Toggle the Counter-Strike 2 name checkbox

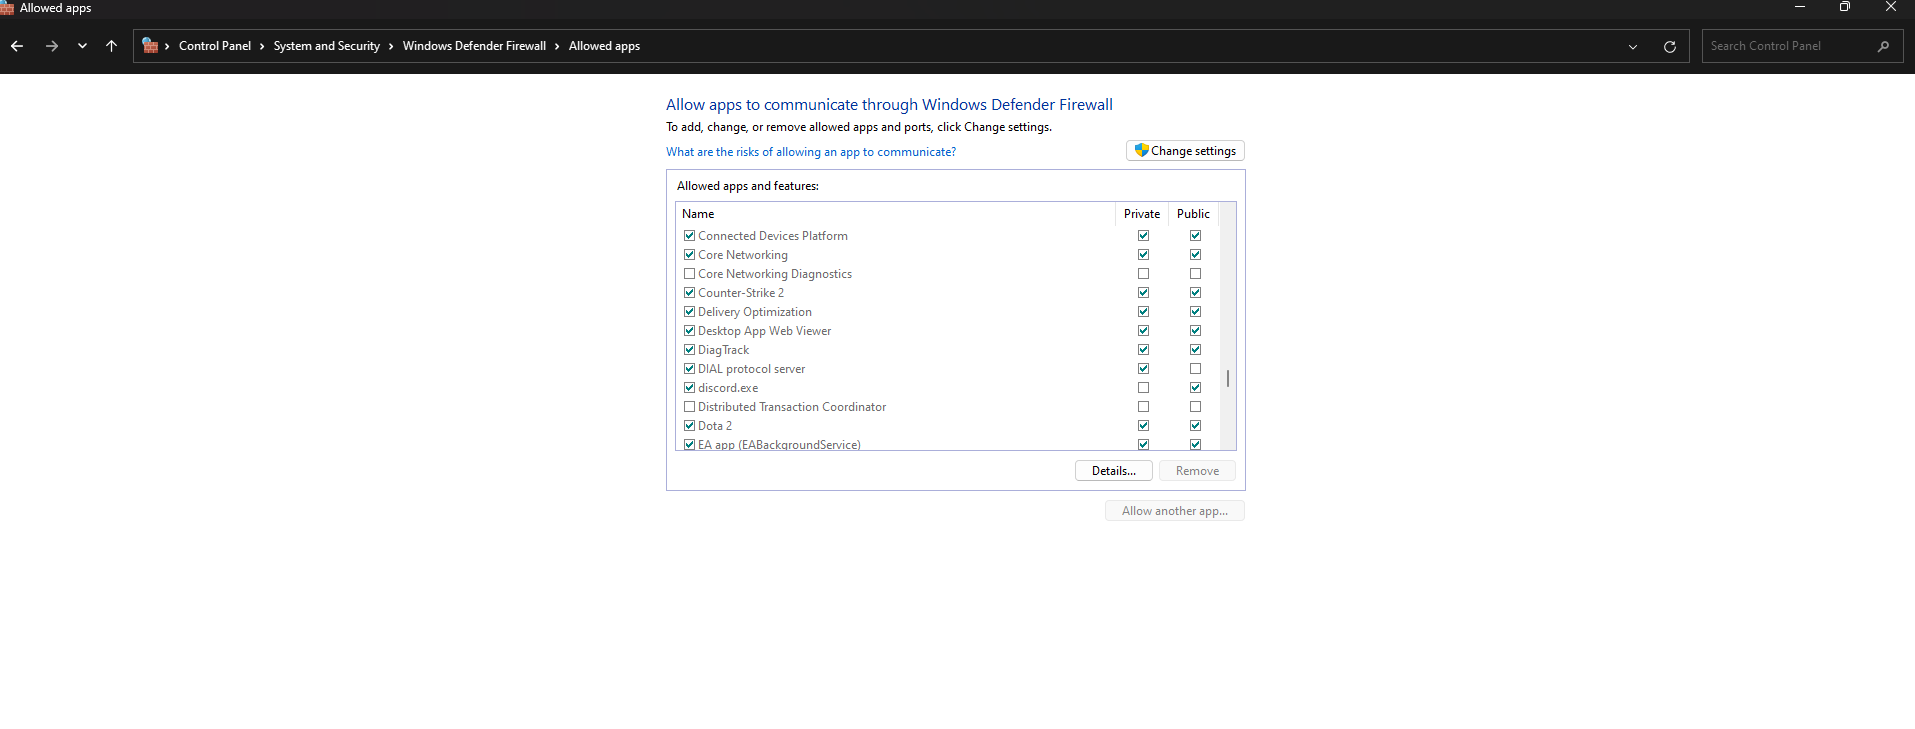pyautogui.click(x=689, y=293)
